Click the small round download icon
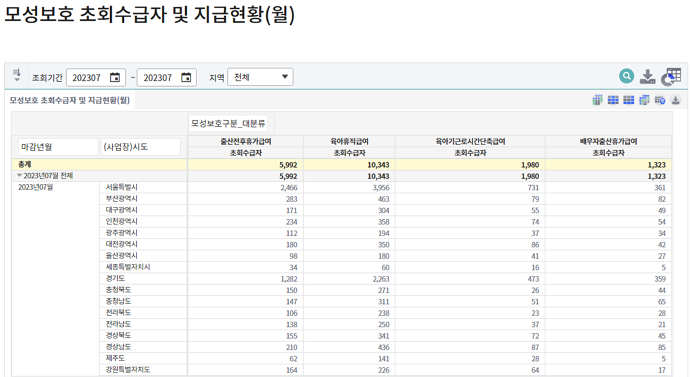 [675, 100]
